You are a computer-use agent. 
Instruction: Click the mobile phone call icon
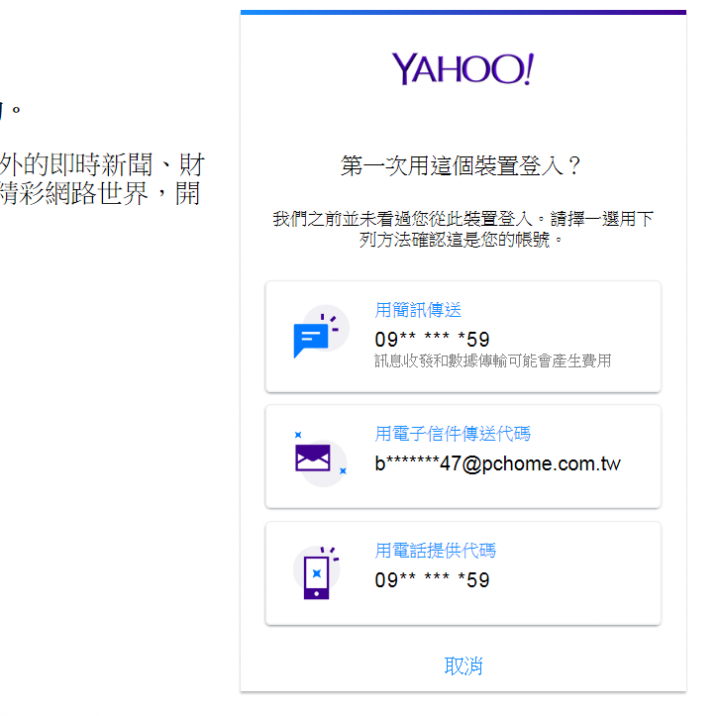[x=316, y=573]
